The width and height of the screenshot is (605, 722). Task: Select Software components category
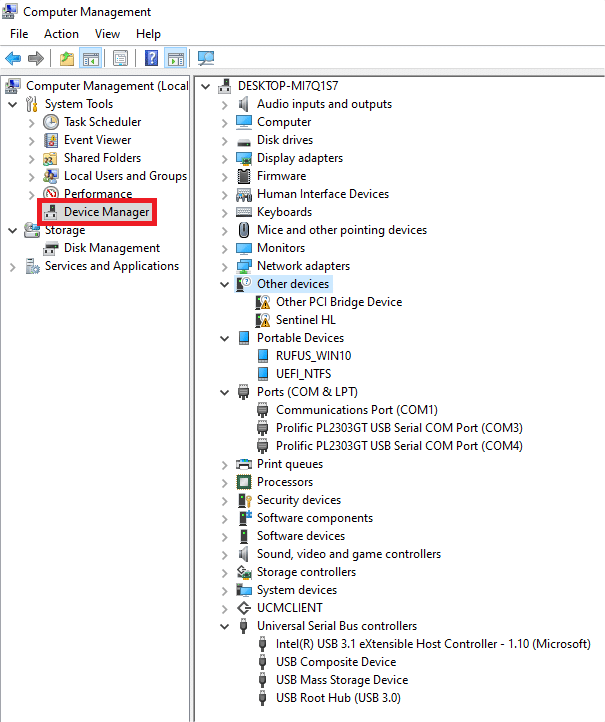click(315, 518)
